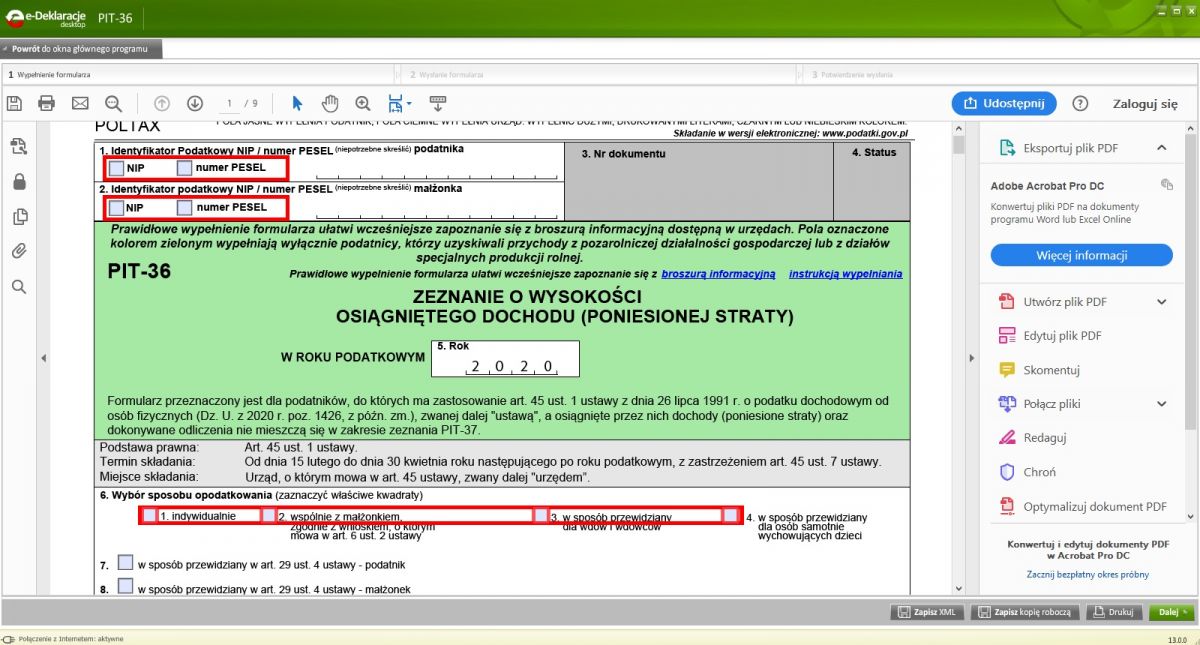Zoom in with plus magnifier
Image resolution: width=1200 pixels, height=645 pixels.
[x=363, y=103]
